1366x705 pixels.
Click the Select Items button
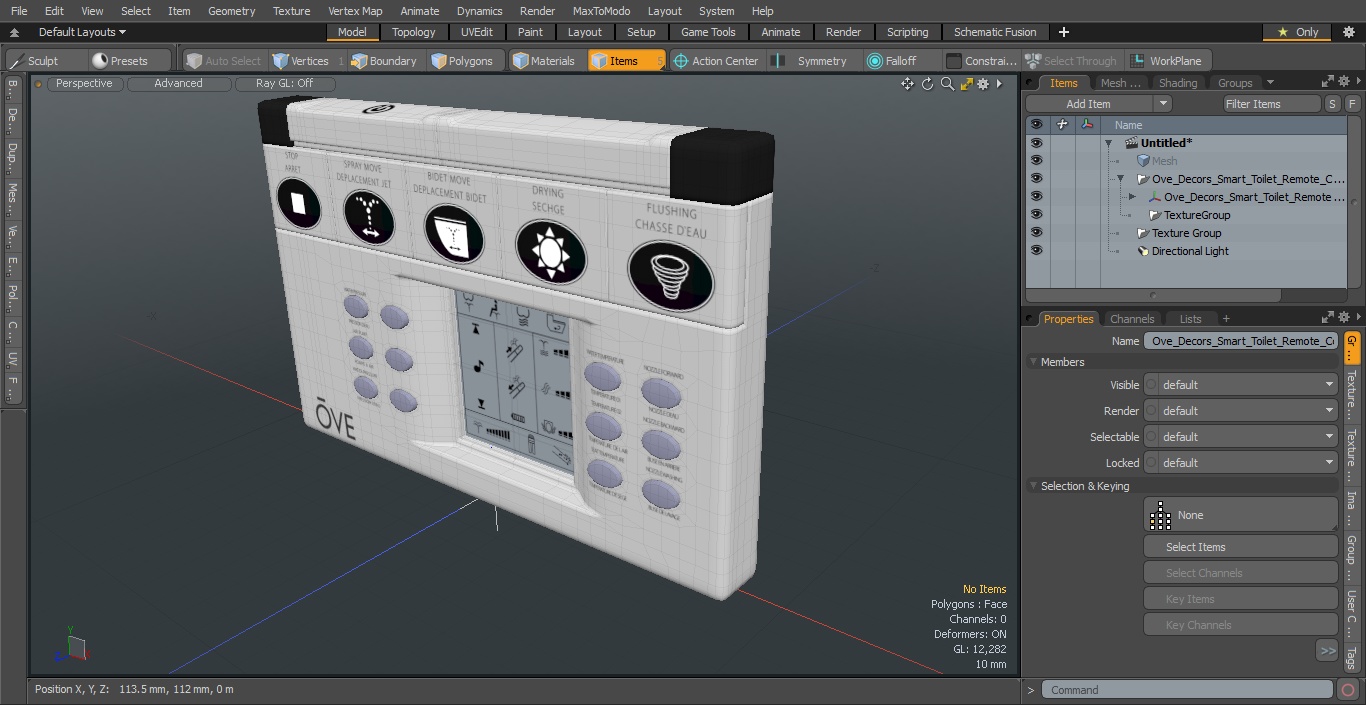pyautogui.click(x=1240, y=547)
